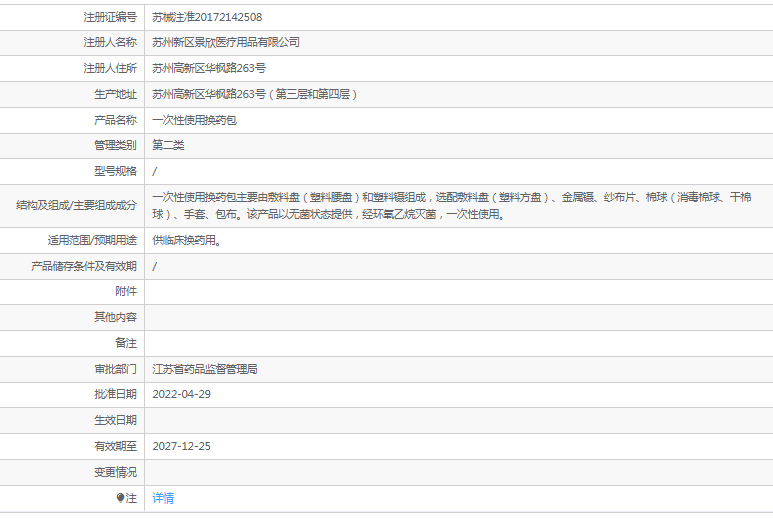This screenshot has height=521, width=773.
Task: Select management category value 第二类
Action: tap(168, 145)
